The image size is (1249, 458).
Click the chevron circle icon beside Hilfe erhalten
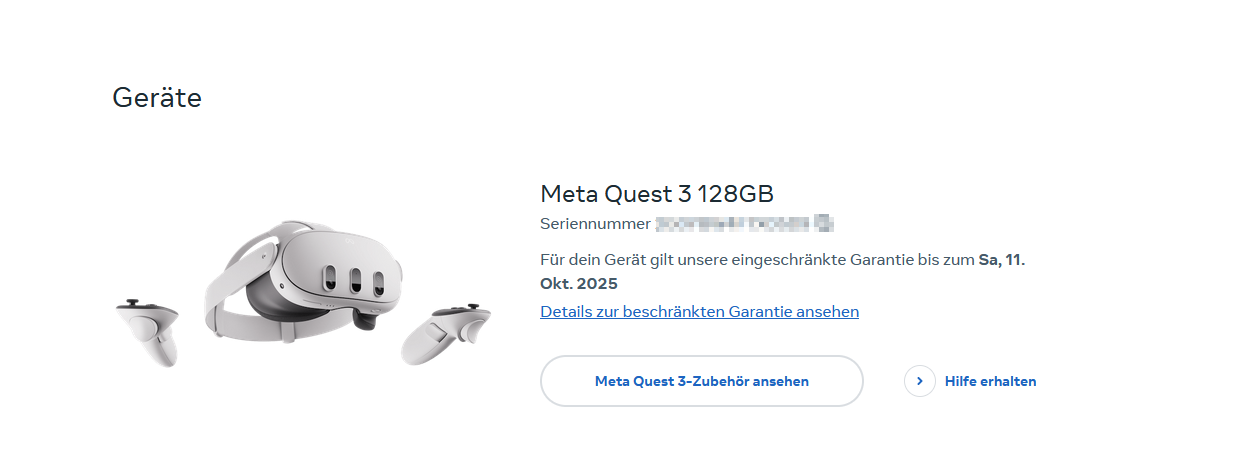coord(919,381)
